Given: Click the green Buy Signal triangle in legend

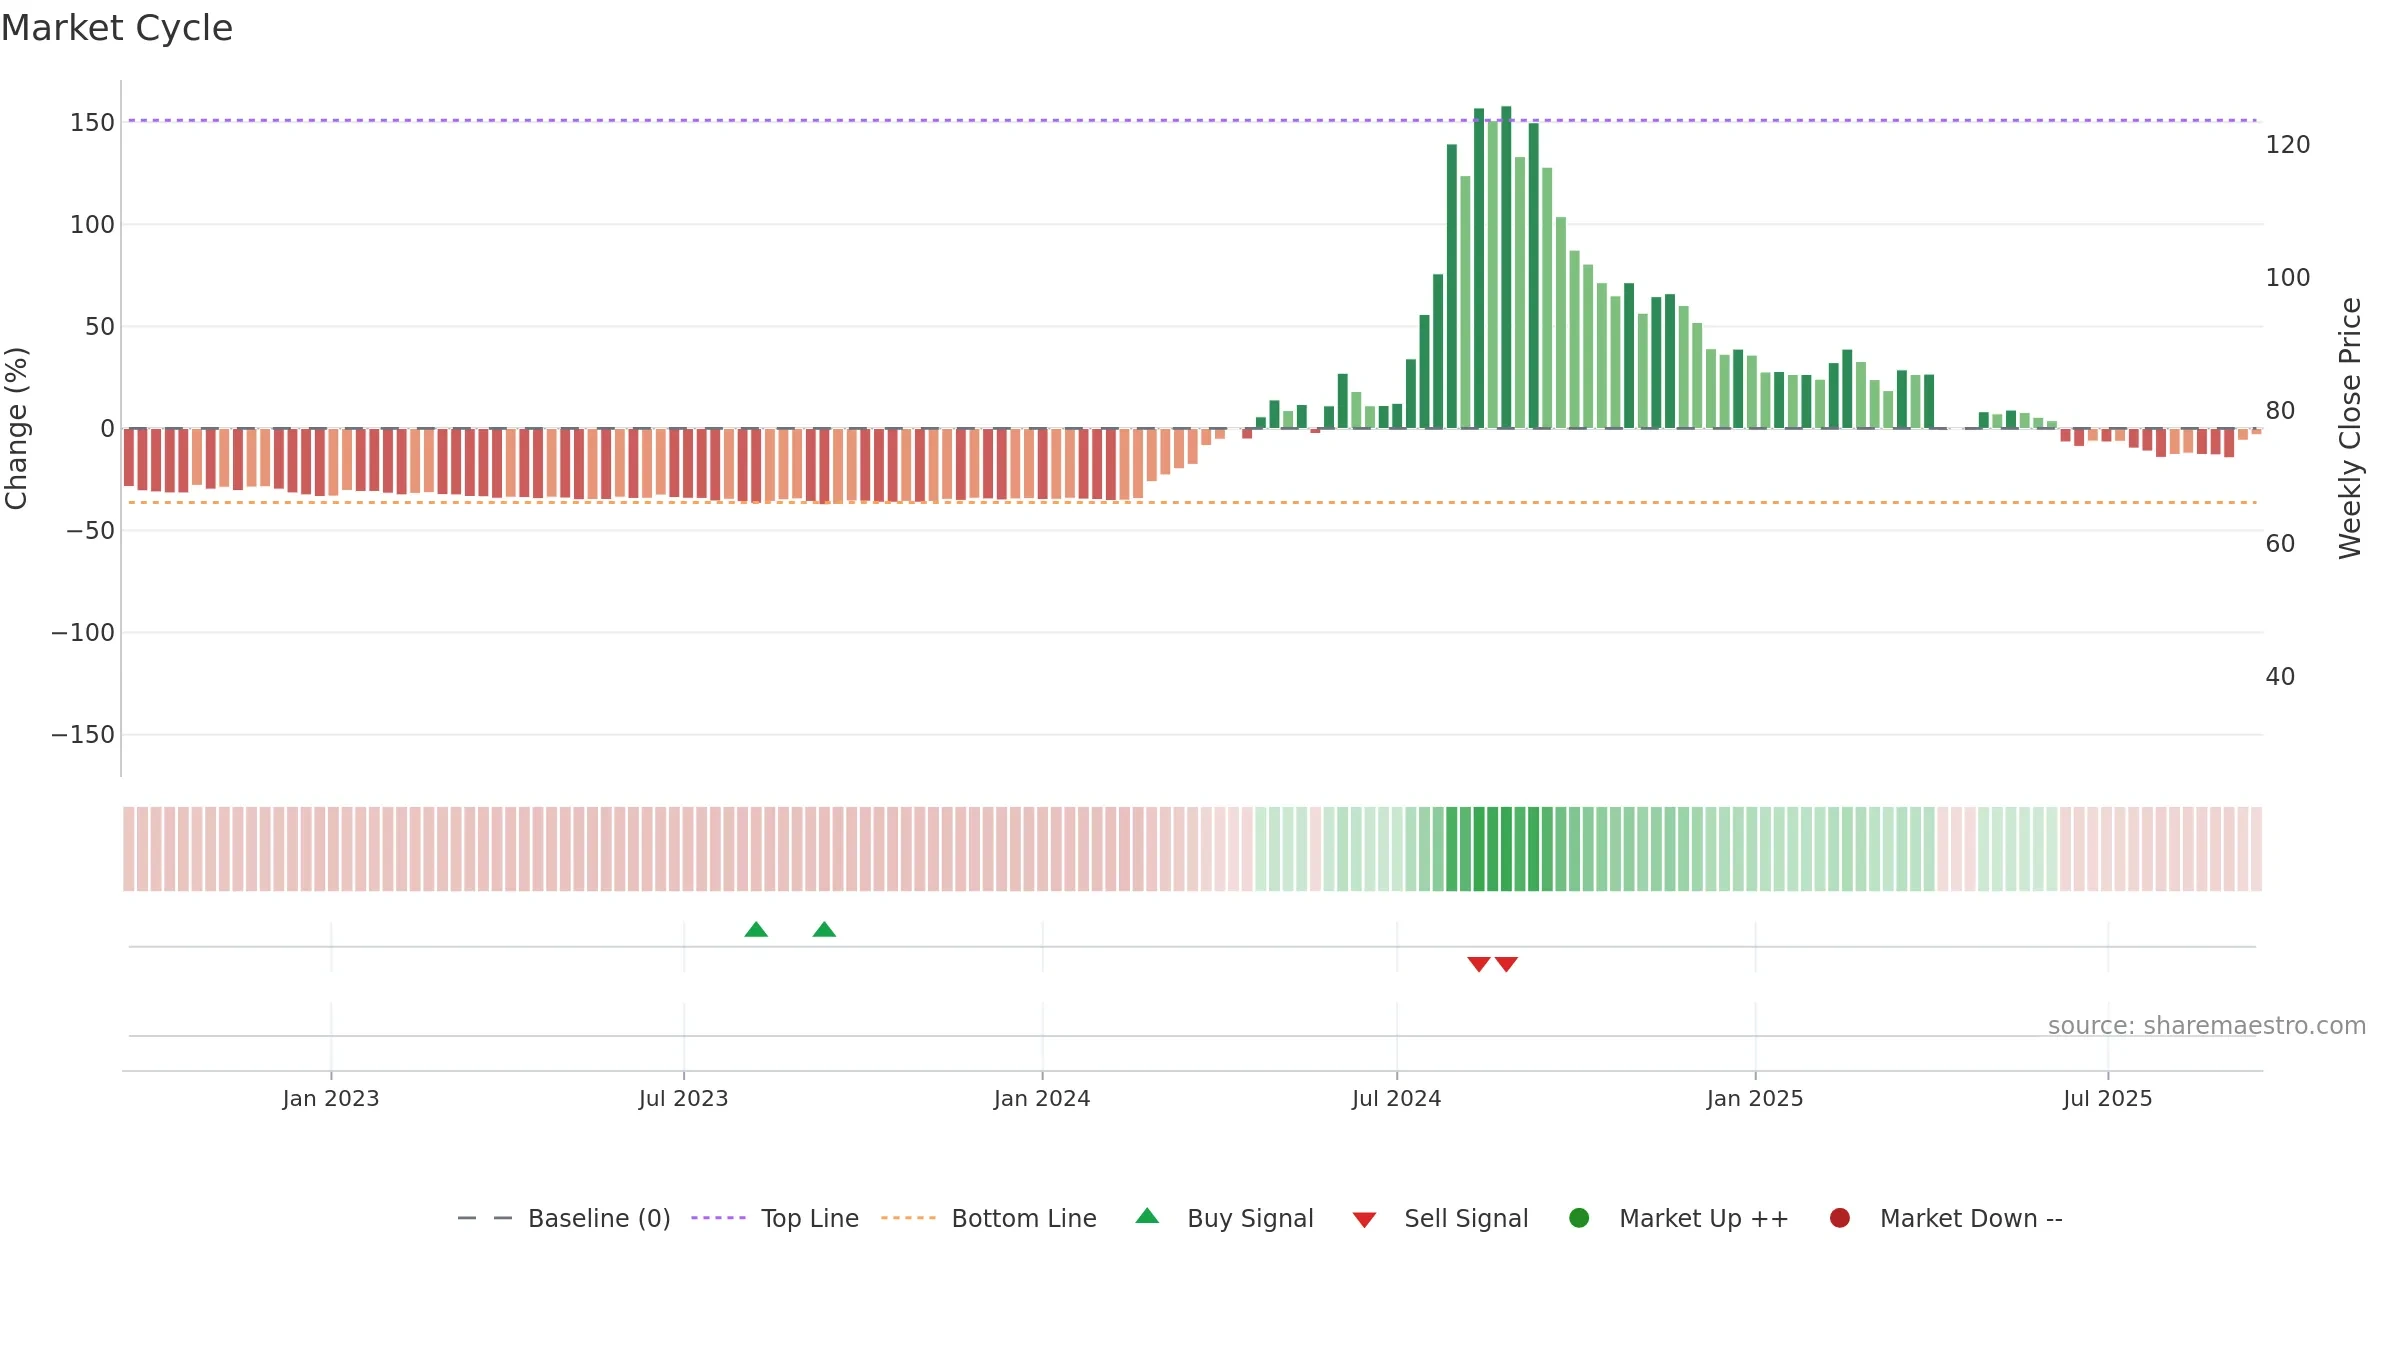Looking at the screenshot, I should [x=1147, y=1216].
